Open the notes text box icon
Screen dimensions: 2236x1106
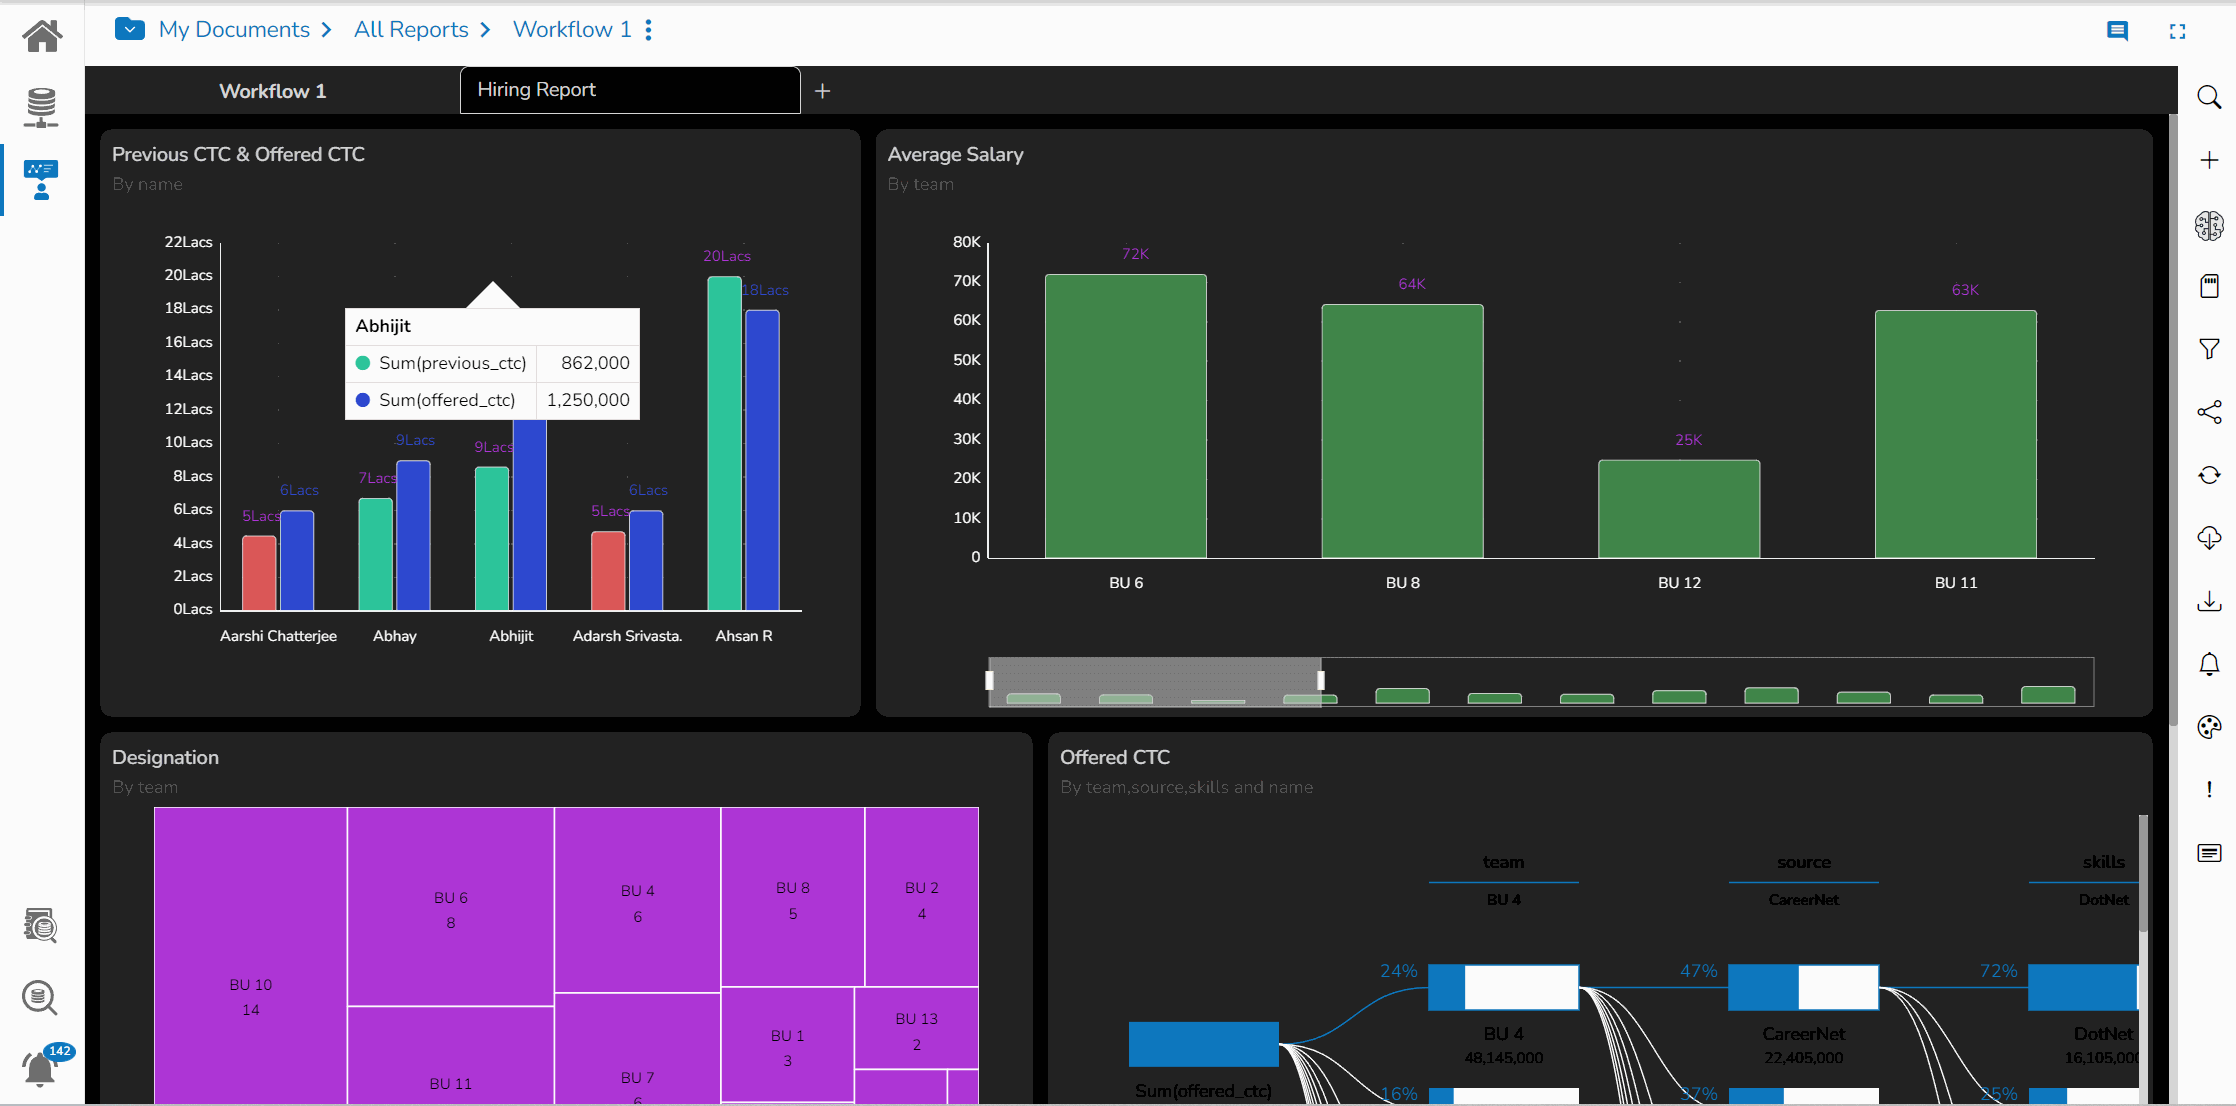(2209, 853)
